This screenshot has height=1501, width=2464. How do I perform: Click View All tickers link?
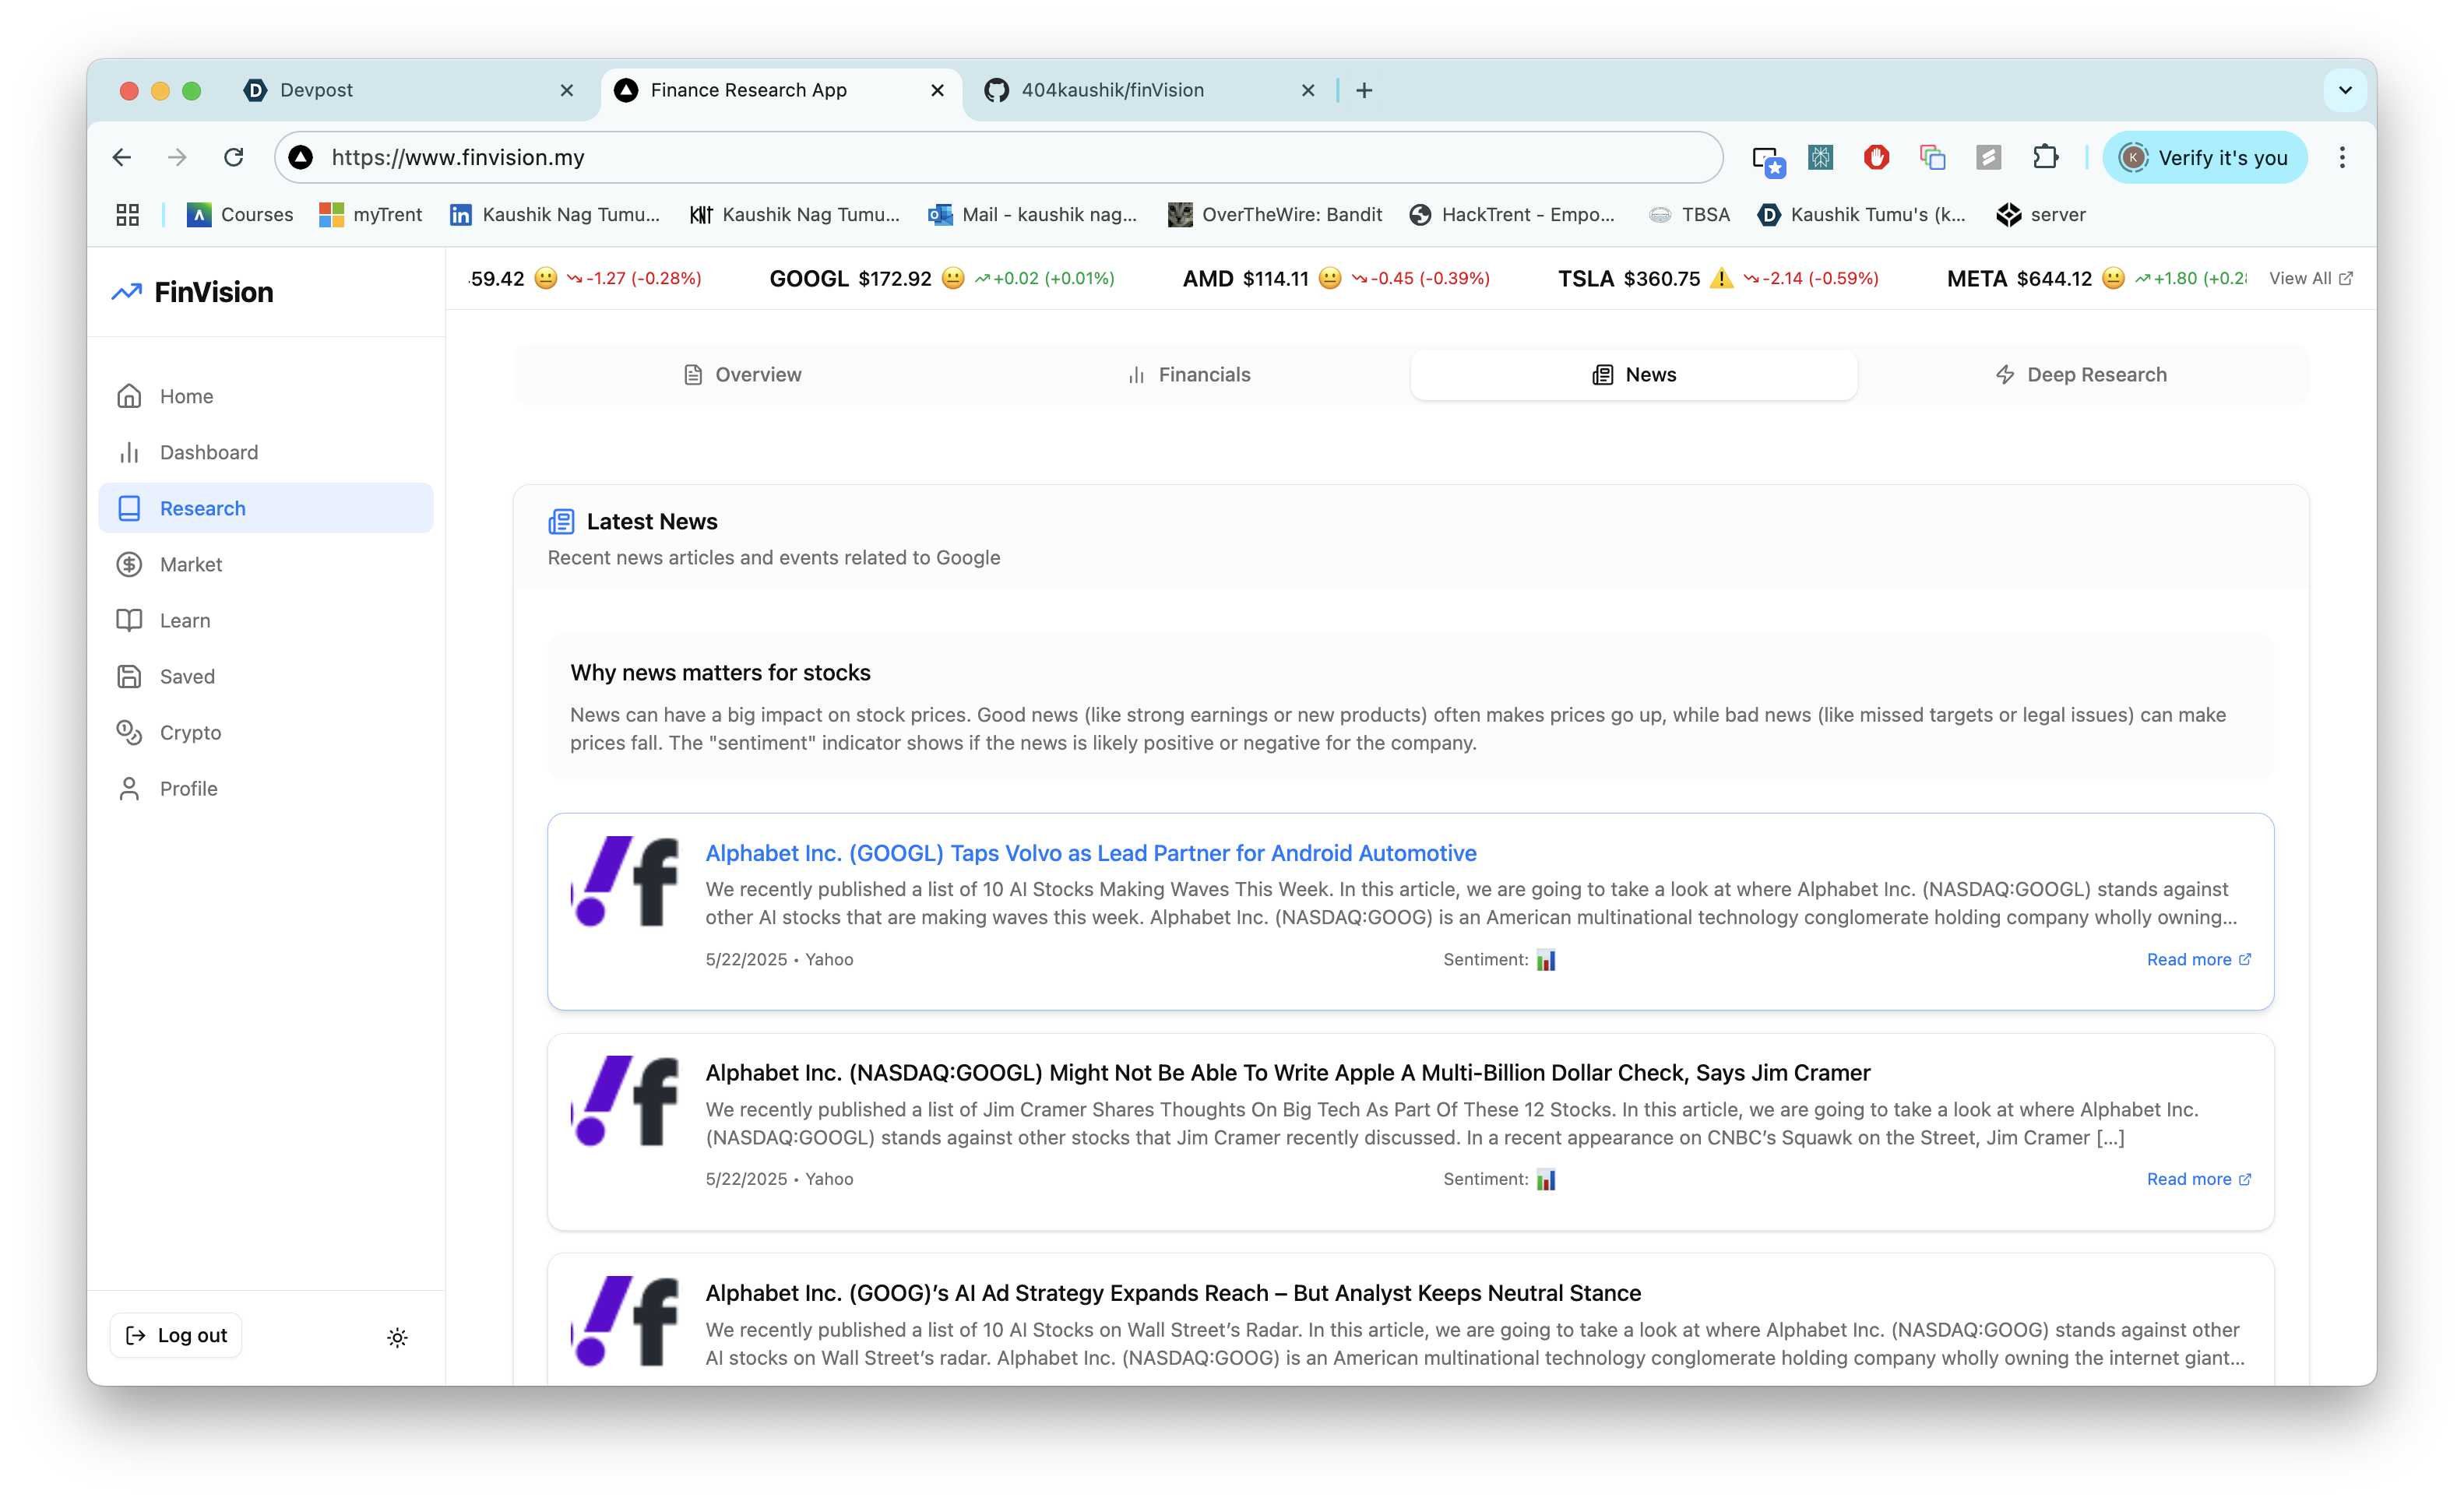[2310, 278]
